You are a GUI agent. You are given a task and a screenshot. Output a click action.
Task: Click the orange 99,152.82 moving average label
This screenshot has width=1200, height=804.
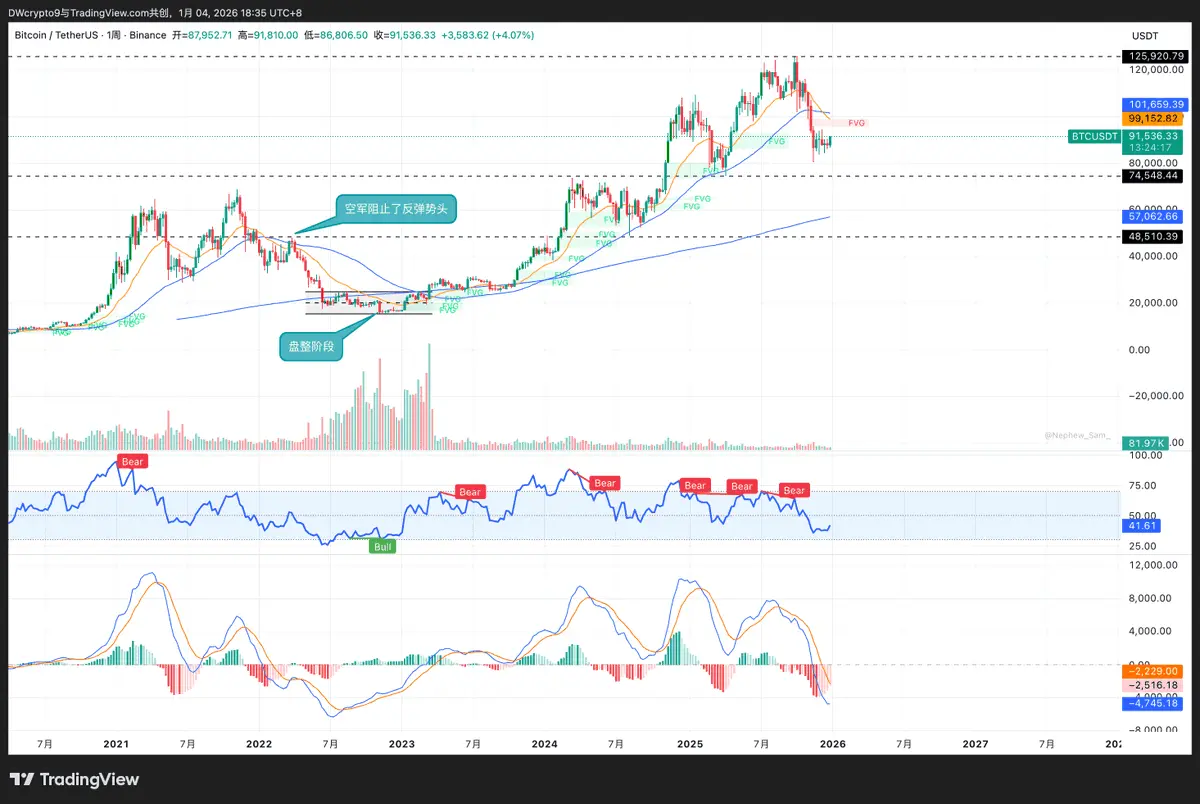(x=1155, y=118)
